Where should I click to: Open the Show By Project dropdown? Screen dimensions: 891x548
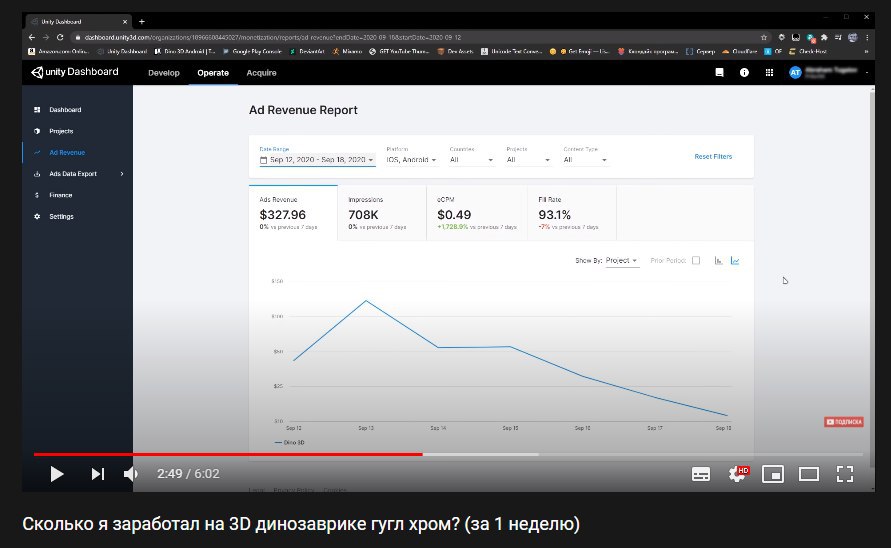pyautogui.click(x=622, y=261)
